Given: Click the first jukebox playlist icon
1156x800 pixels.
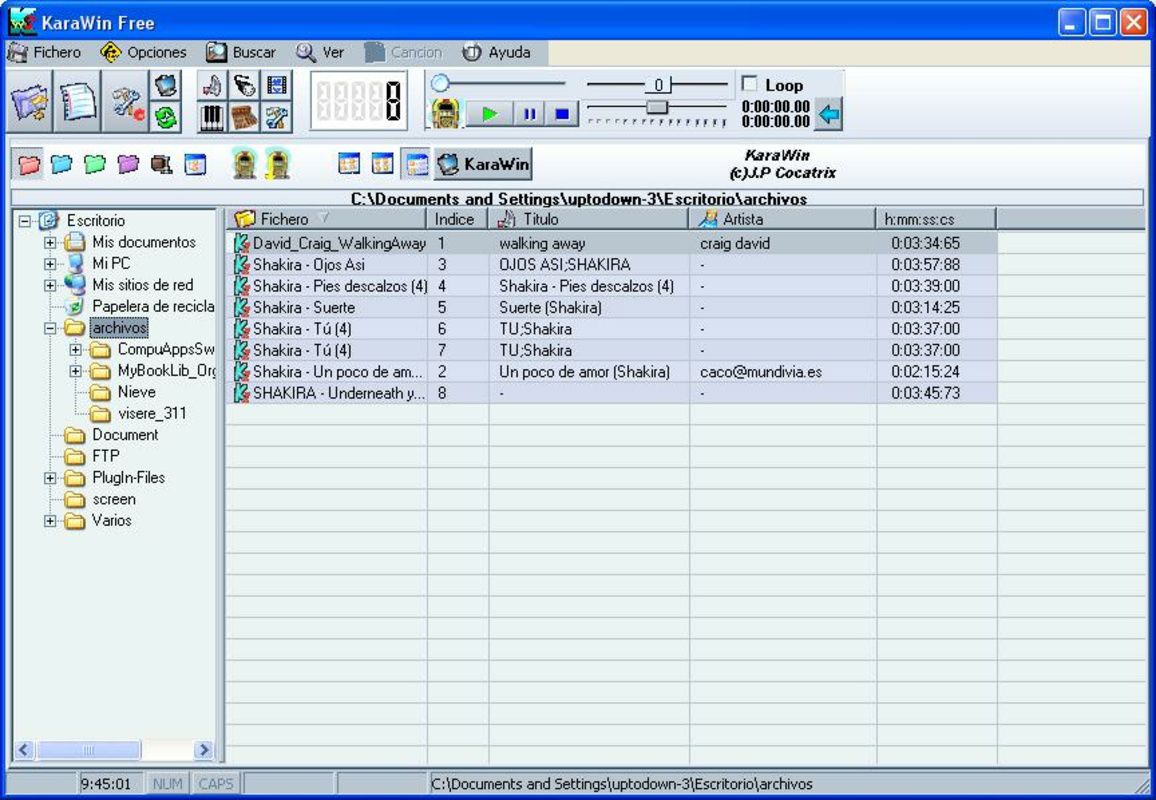Looking at the screenshot, I should [x=244, y=163].
